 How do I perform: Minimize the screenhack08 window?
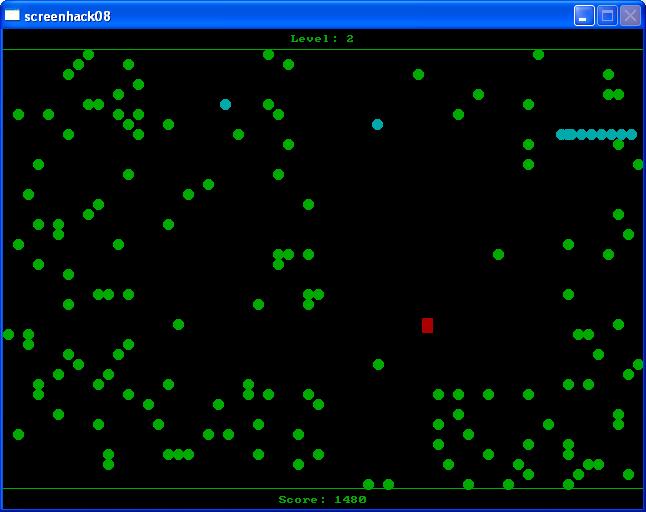click(584, 15)
